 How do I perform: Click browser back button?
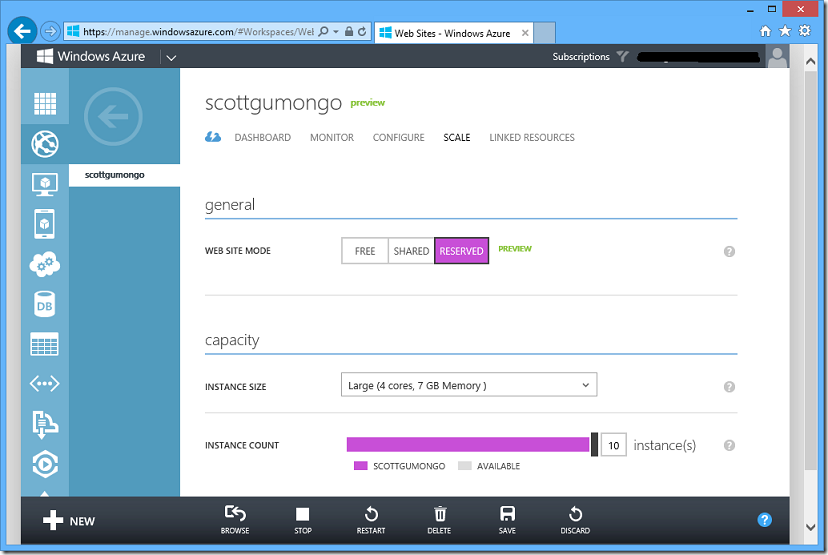click(22, 31)
